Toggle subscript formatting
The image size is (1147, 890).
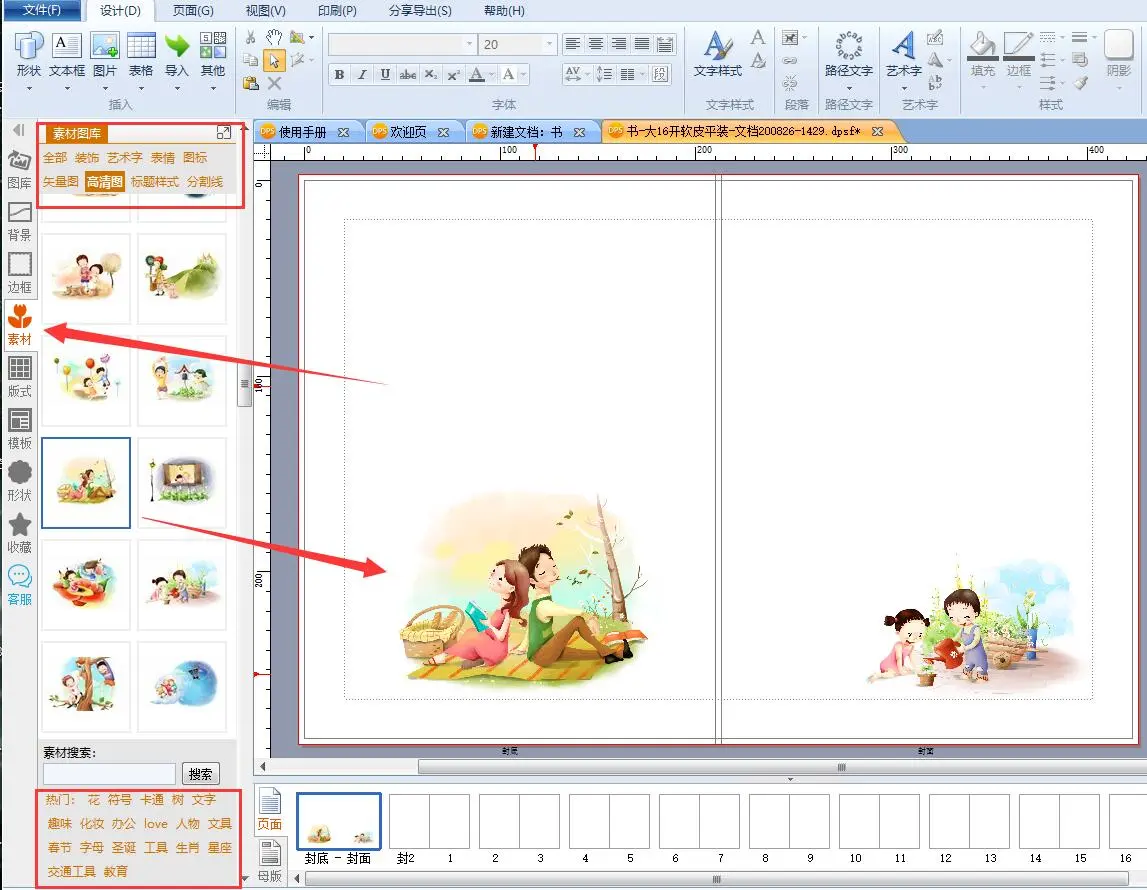point(431,75)
